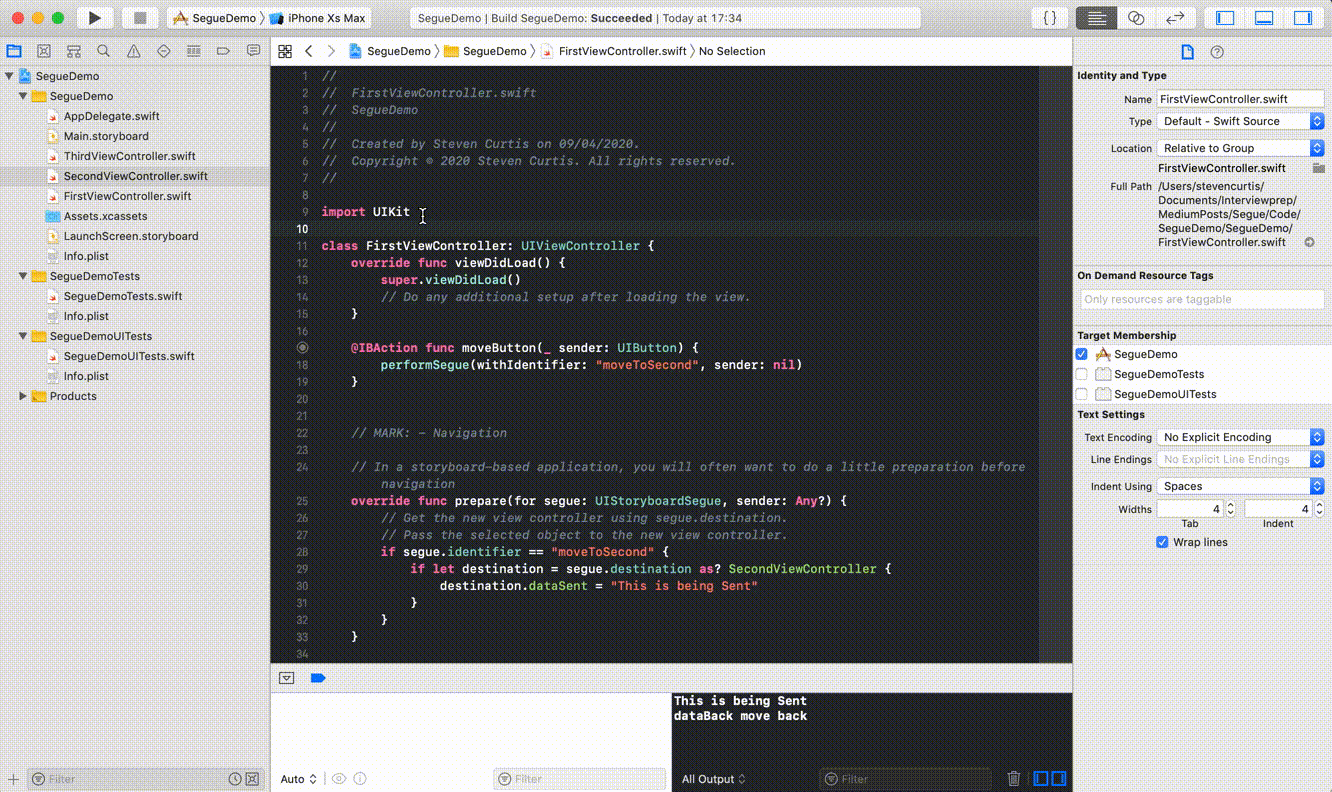This screenshot has height=792, width=1332.
Task: Toggle the Inspectors panel visibility
Action: [1303, 18]
